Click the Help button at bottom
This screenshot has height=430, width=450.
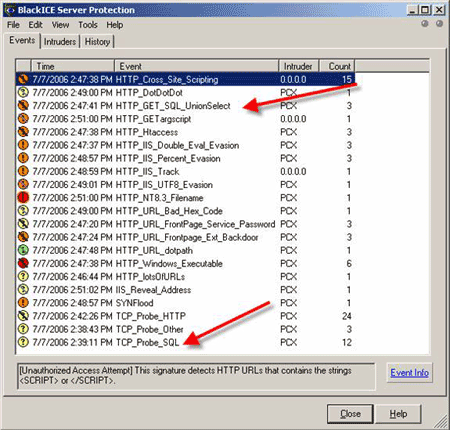(x=398, y=414)
